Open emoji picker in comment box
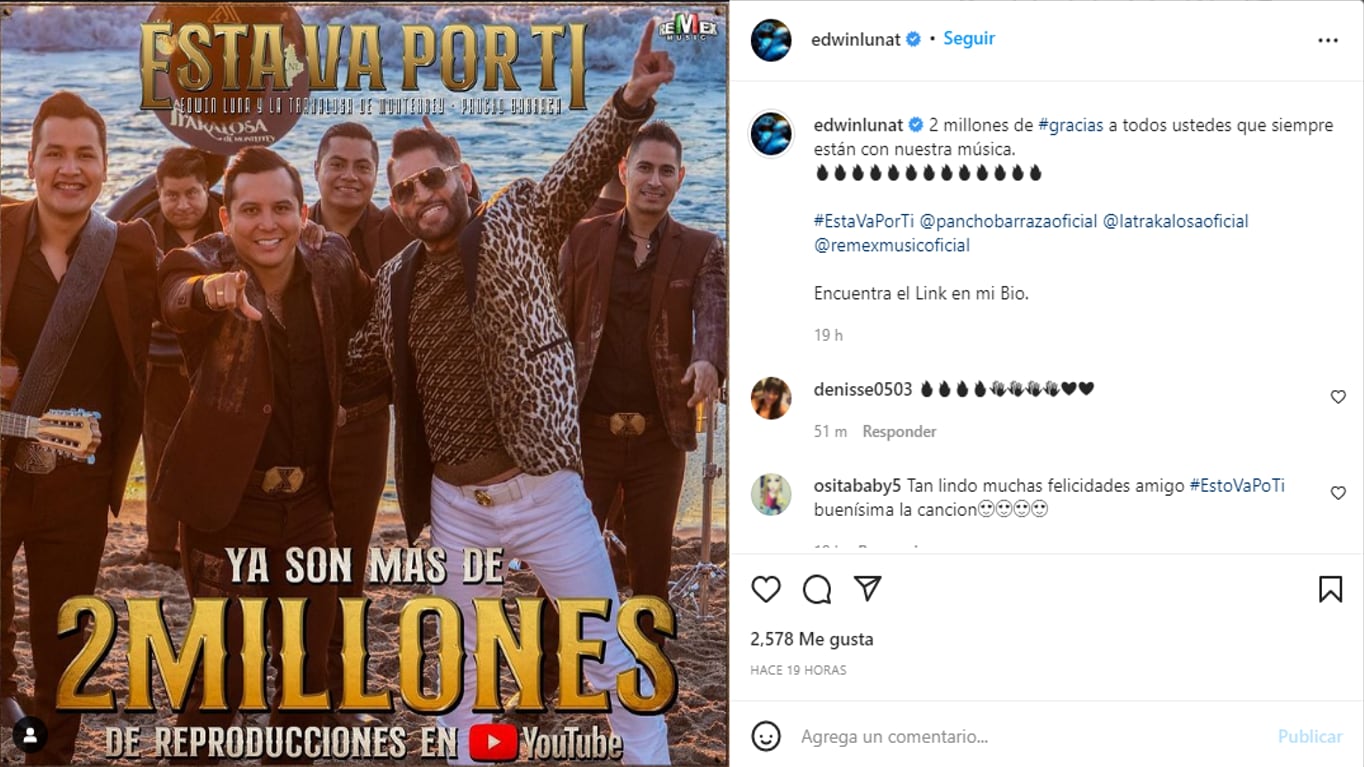The image size is (1364, 767). (x=766, y=736)
